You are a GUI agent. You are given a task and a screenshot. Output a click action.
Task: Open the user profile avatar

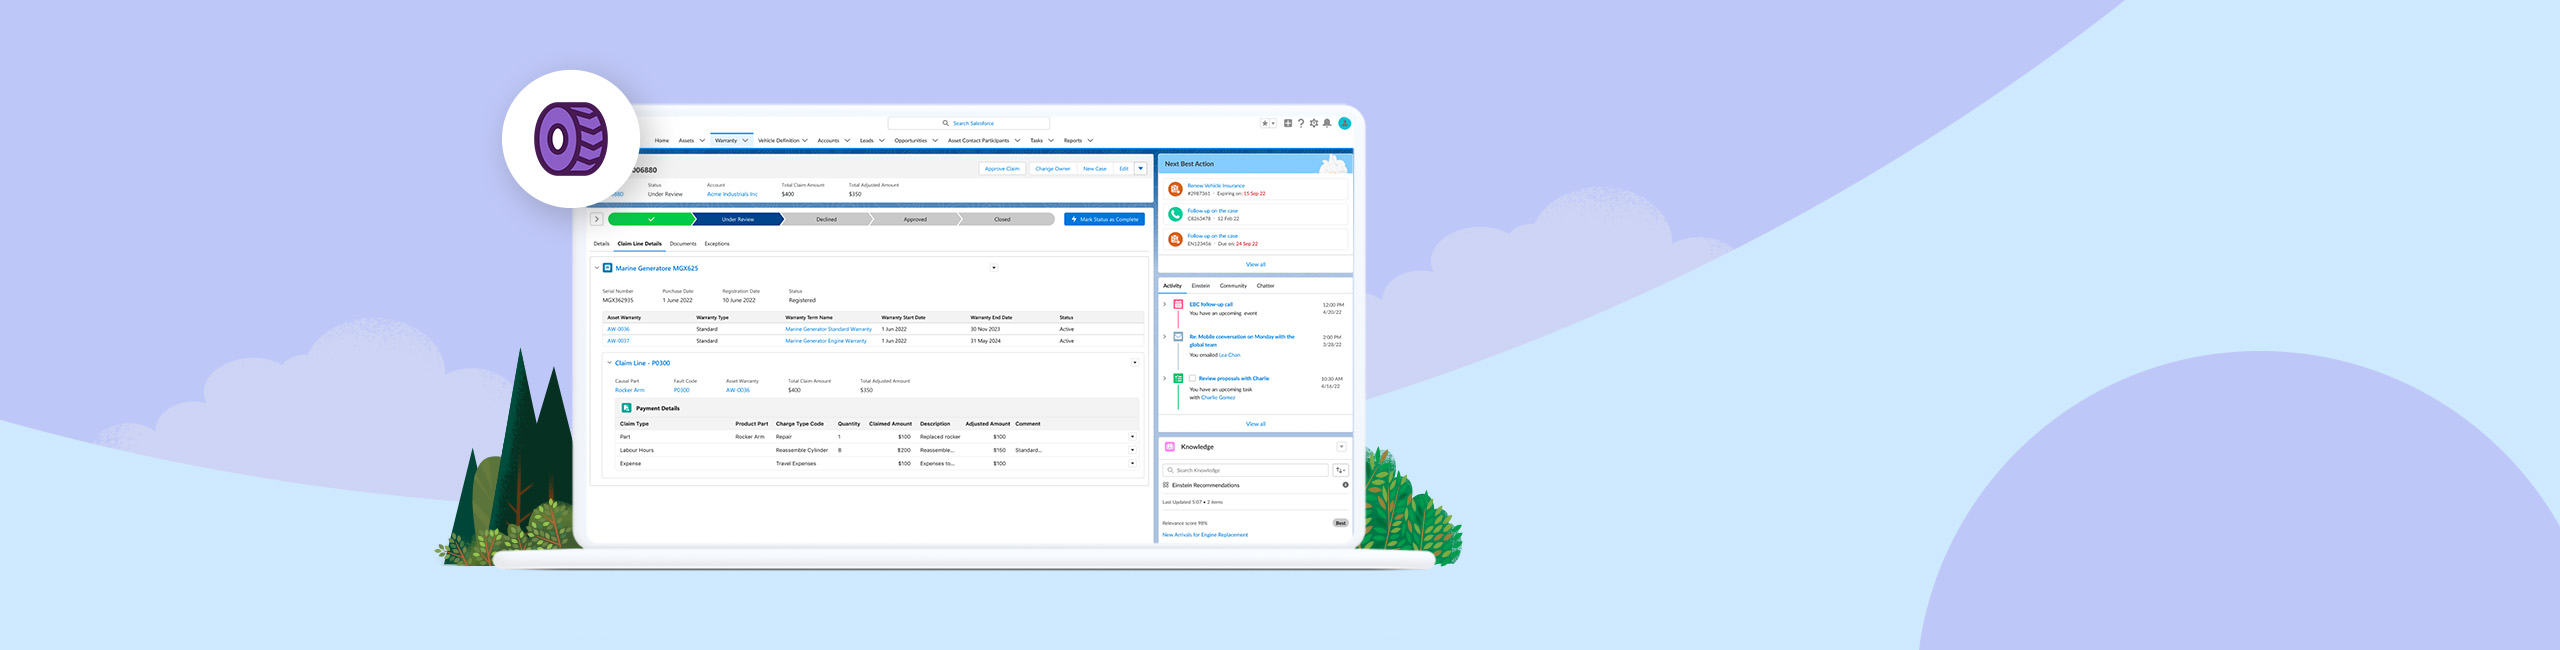click(x=1345, y=123)
